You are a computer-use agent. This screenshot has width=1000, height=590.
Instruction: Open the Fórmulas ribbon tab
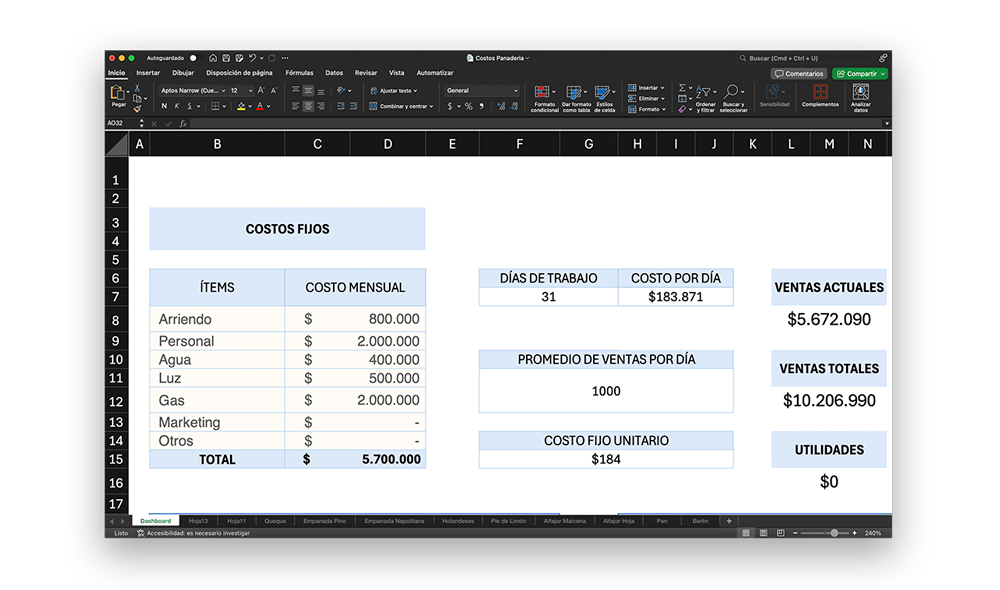299,73
